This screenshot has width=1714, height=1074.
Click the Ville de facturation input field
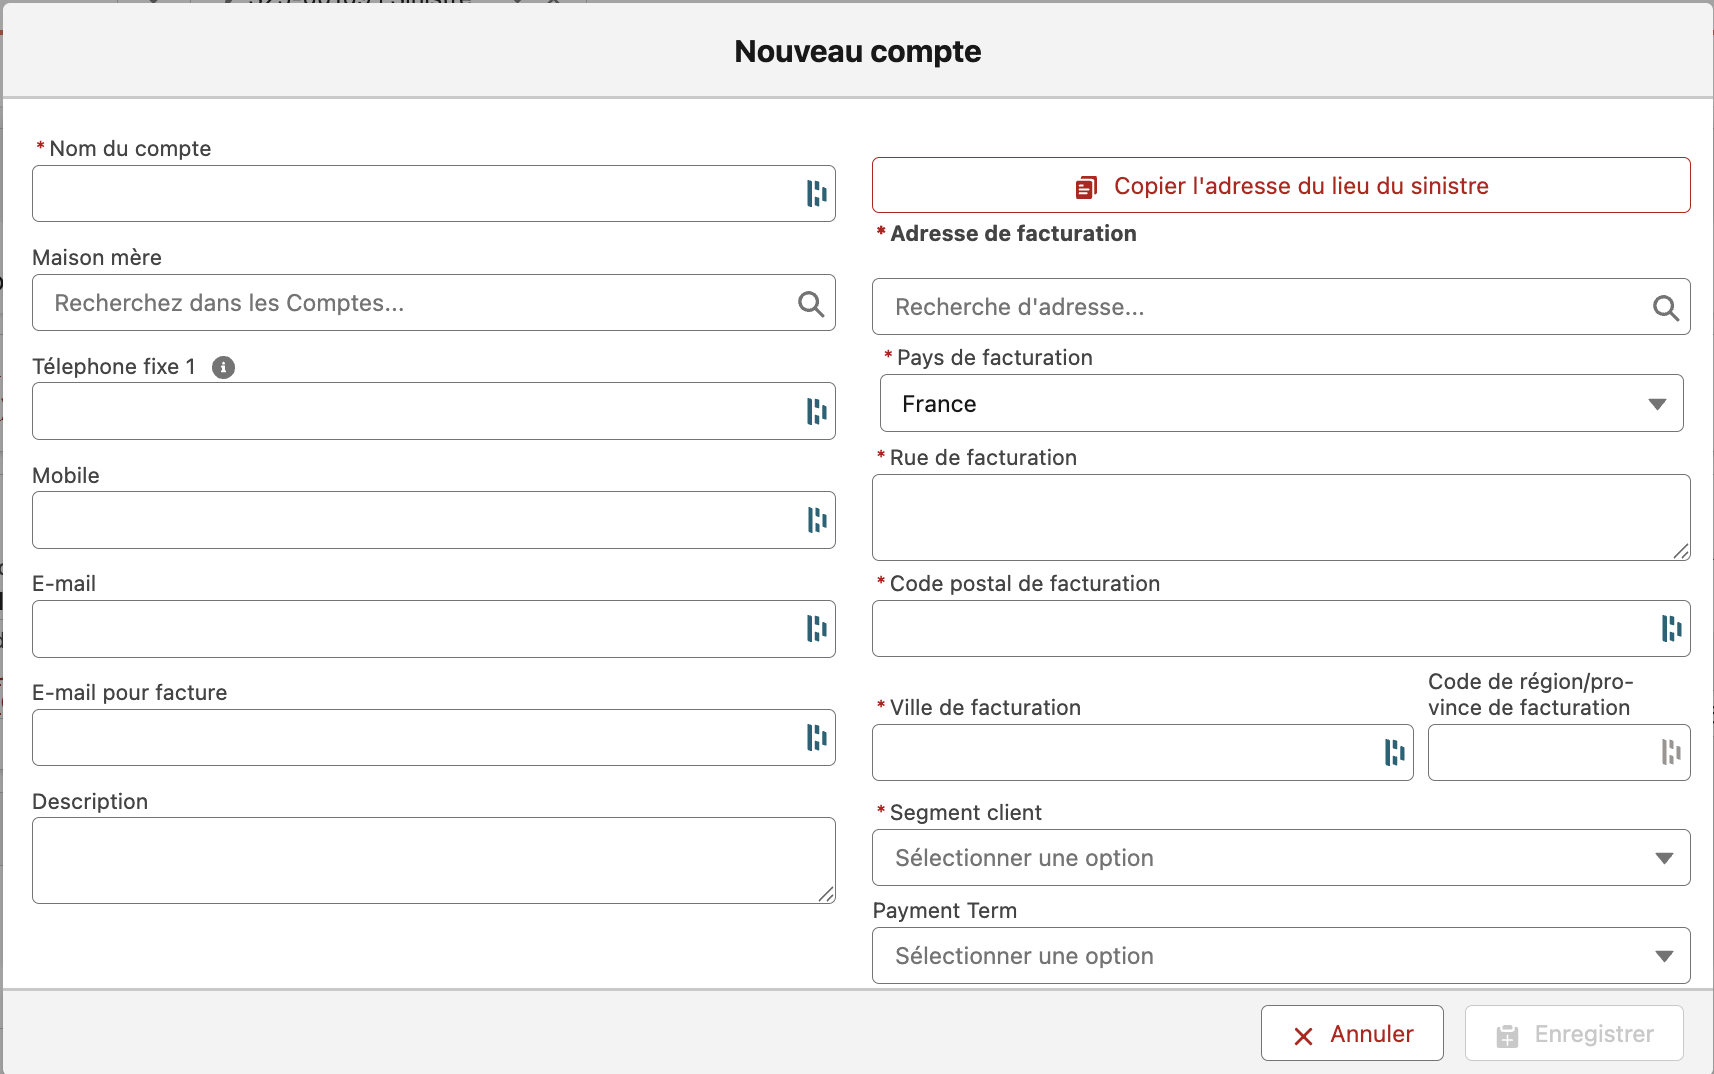1143,753
